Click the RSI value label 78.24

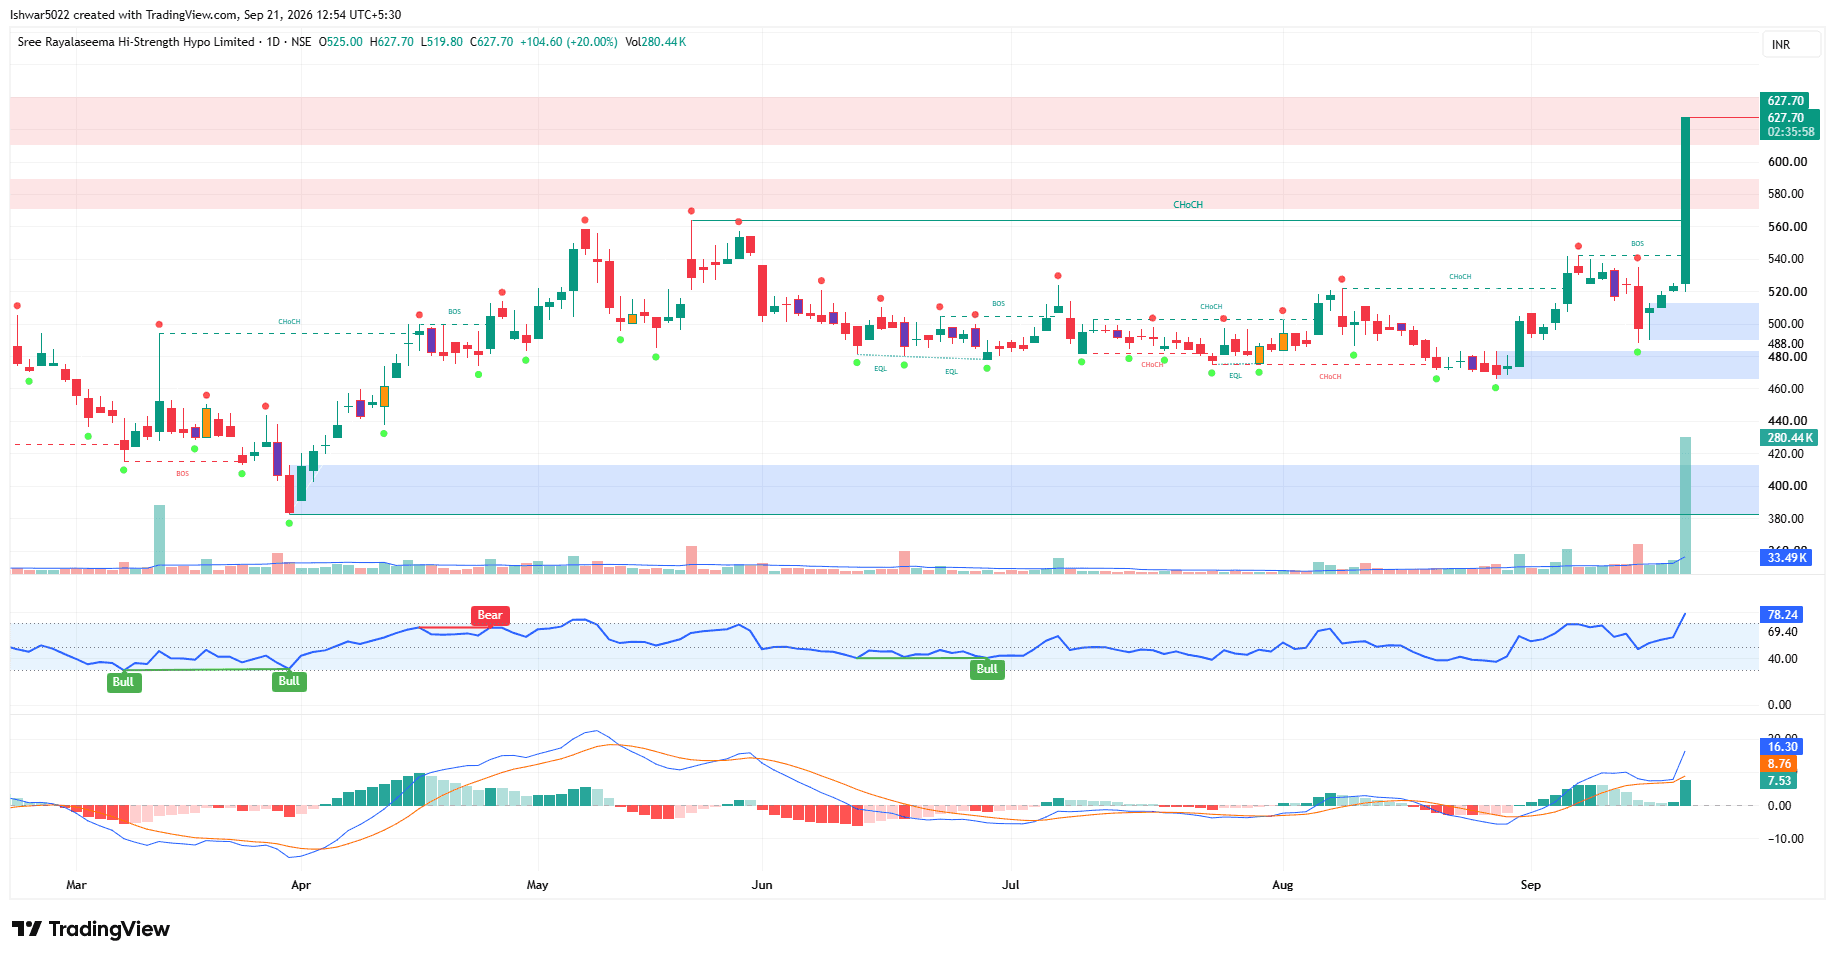pos(1783,615)
